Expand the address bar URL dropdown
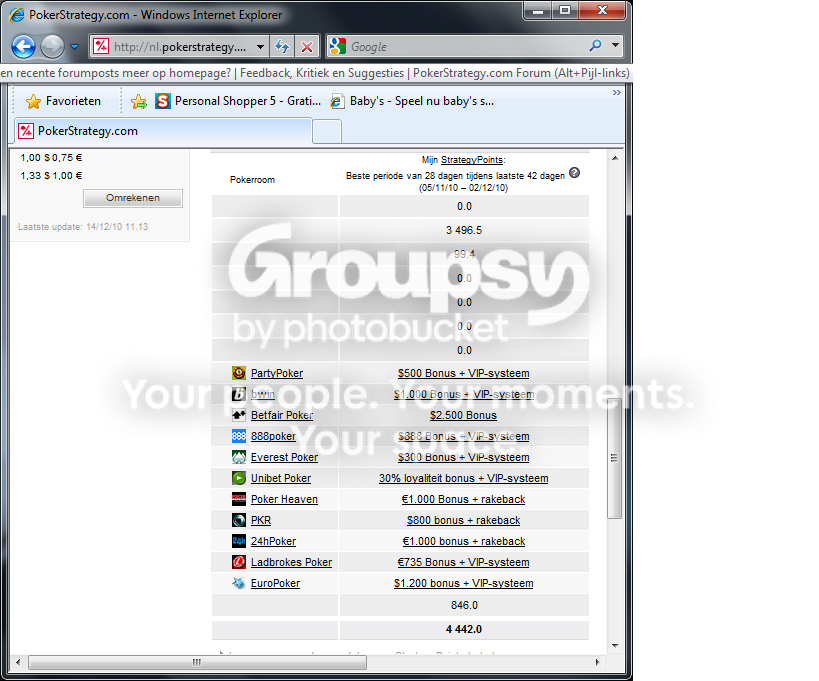The width and height of the screenshot is (819, 681). [x=260, y=46]
